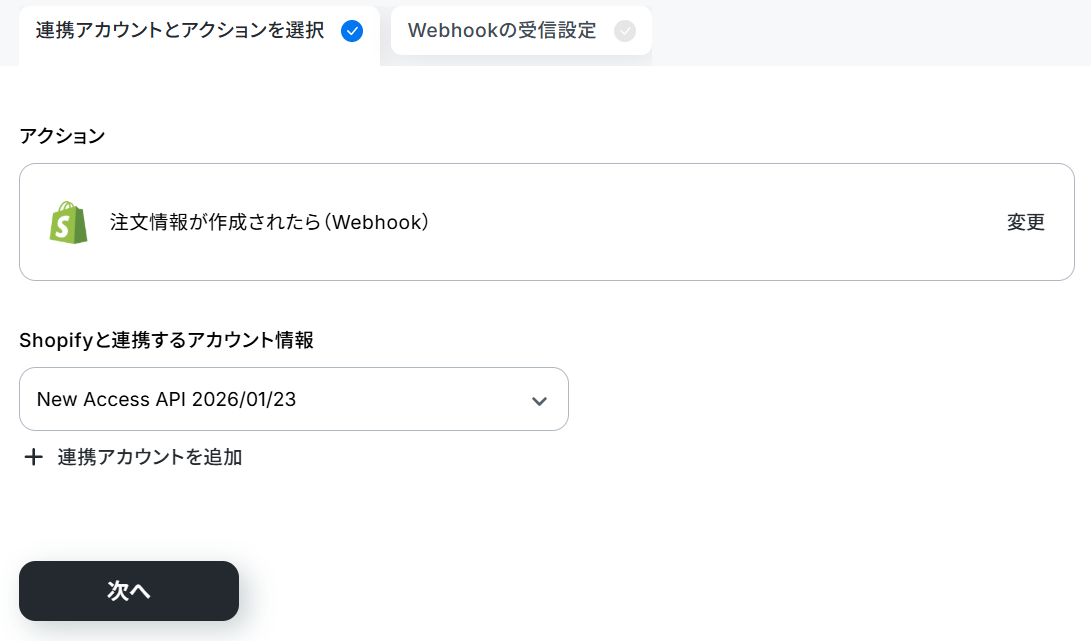The width and height of the screenshot is (1091, 641).
Task: Open the New Access API 2026/01/23 dropdown
Action: tap(294, 399)
